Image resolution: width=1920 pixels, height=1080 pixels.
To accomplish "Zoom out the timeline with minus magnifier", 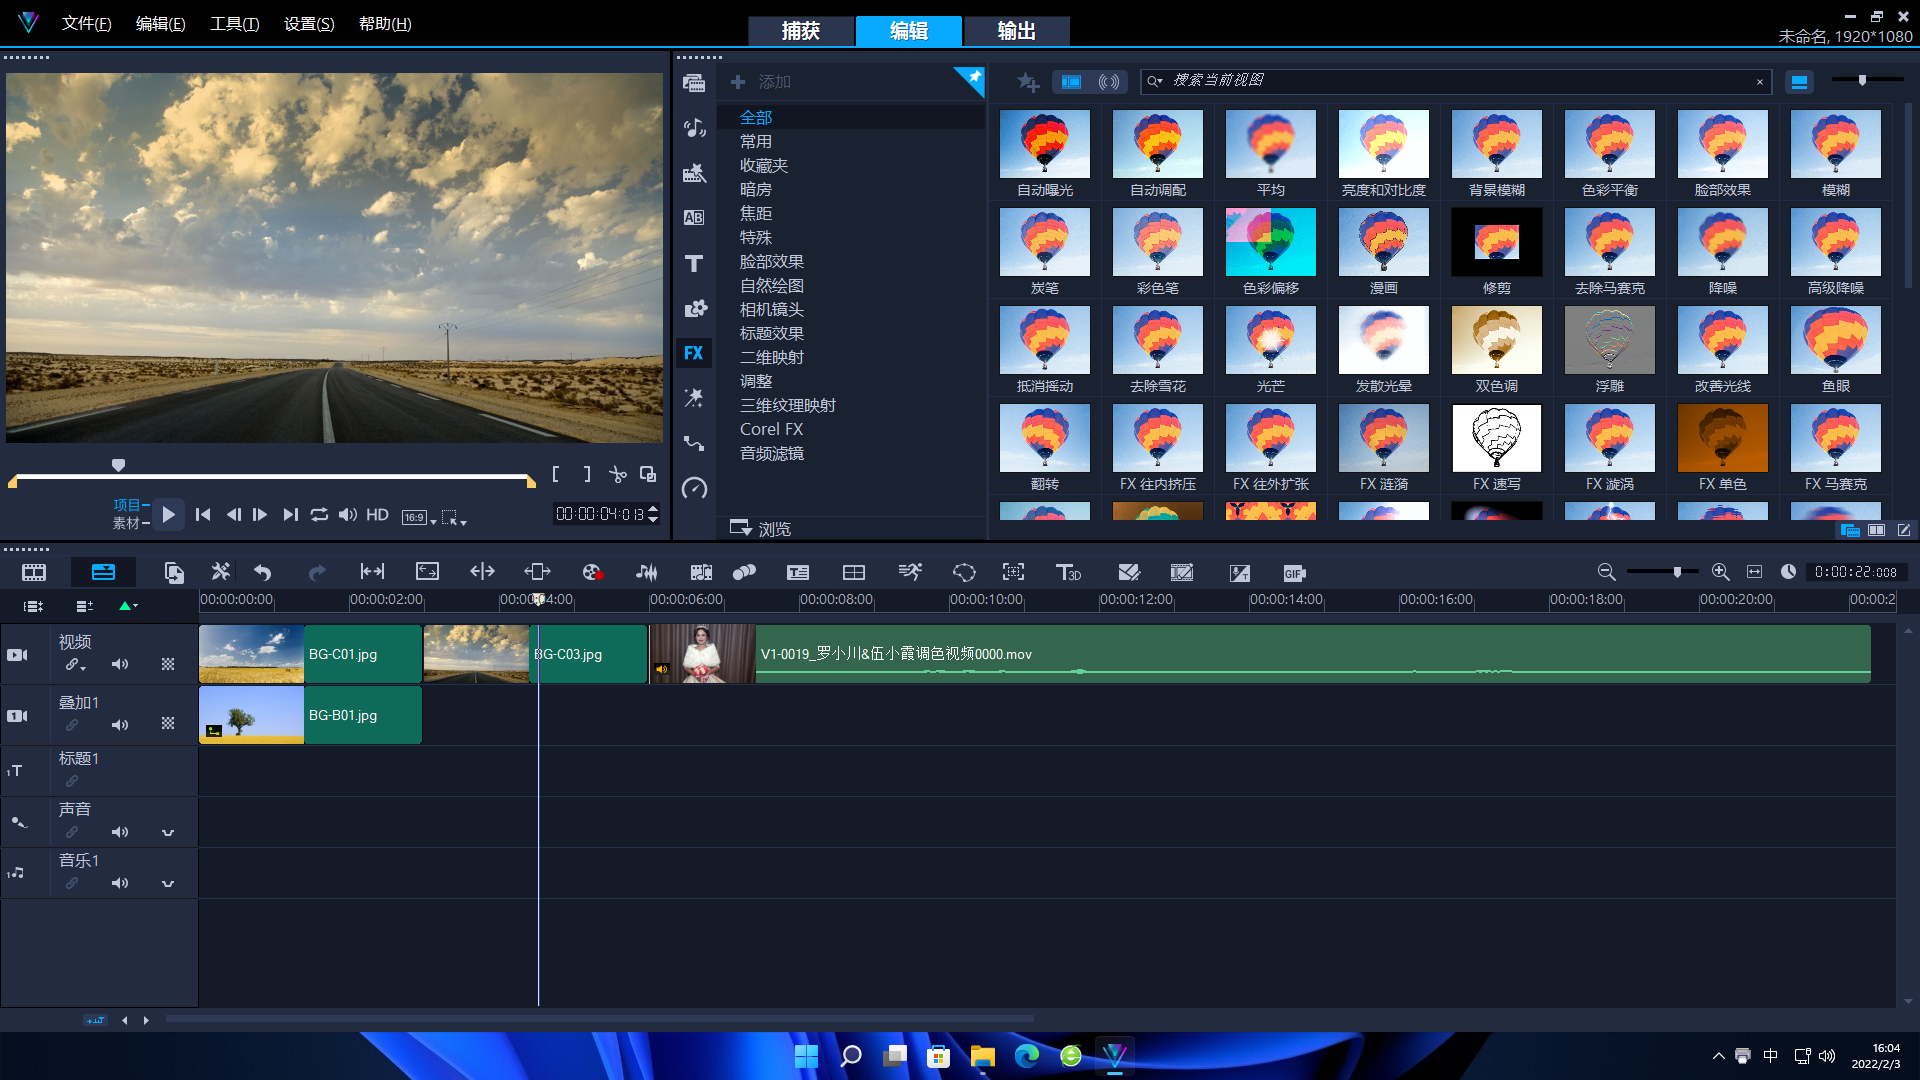I will tap(1606, 572).
